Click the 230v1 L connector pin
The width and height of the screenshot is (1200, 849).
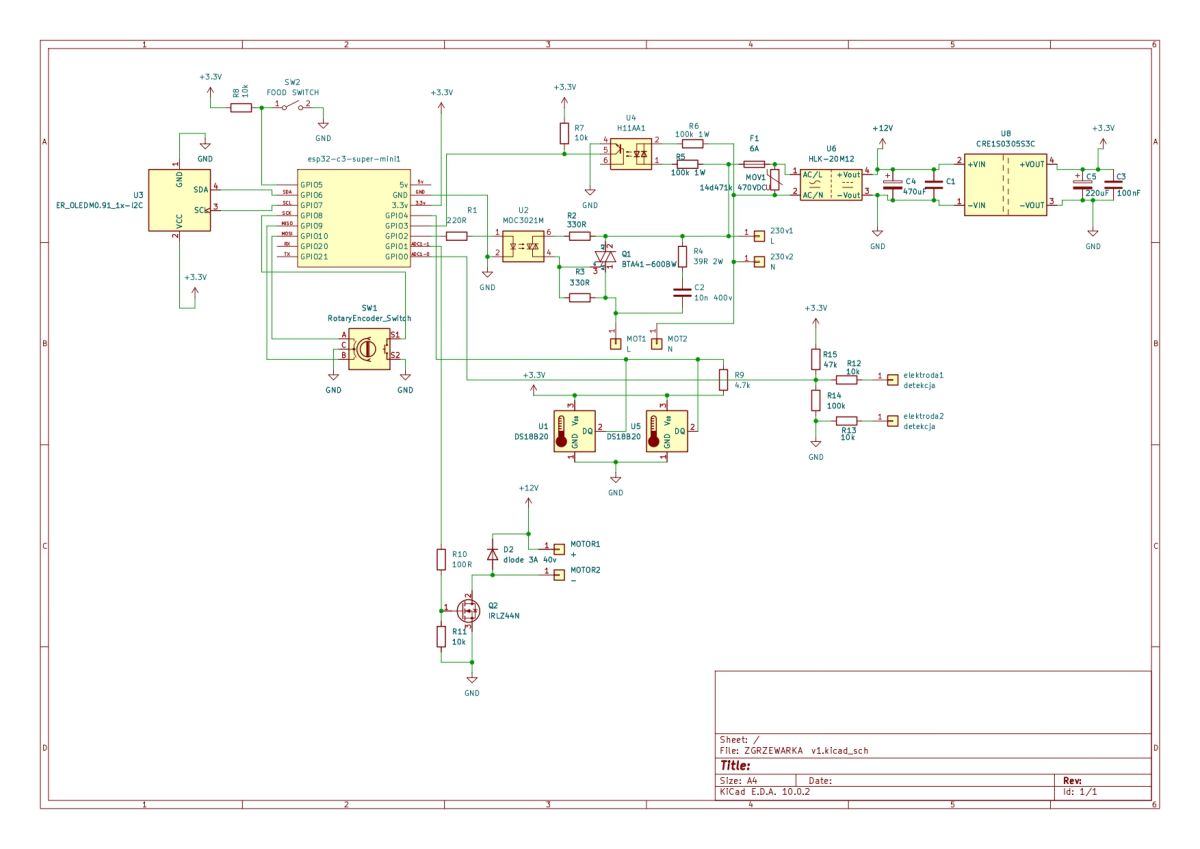coord(758,235)
